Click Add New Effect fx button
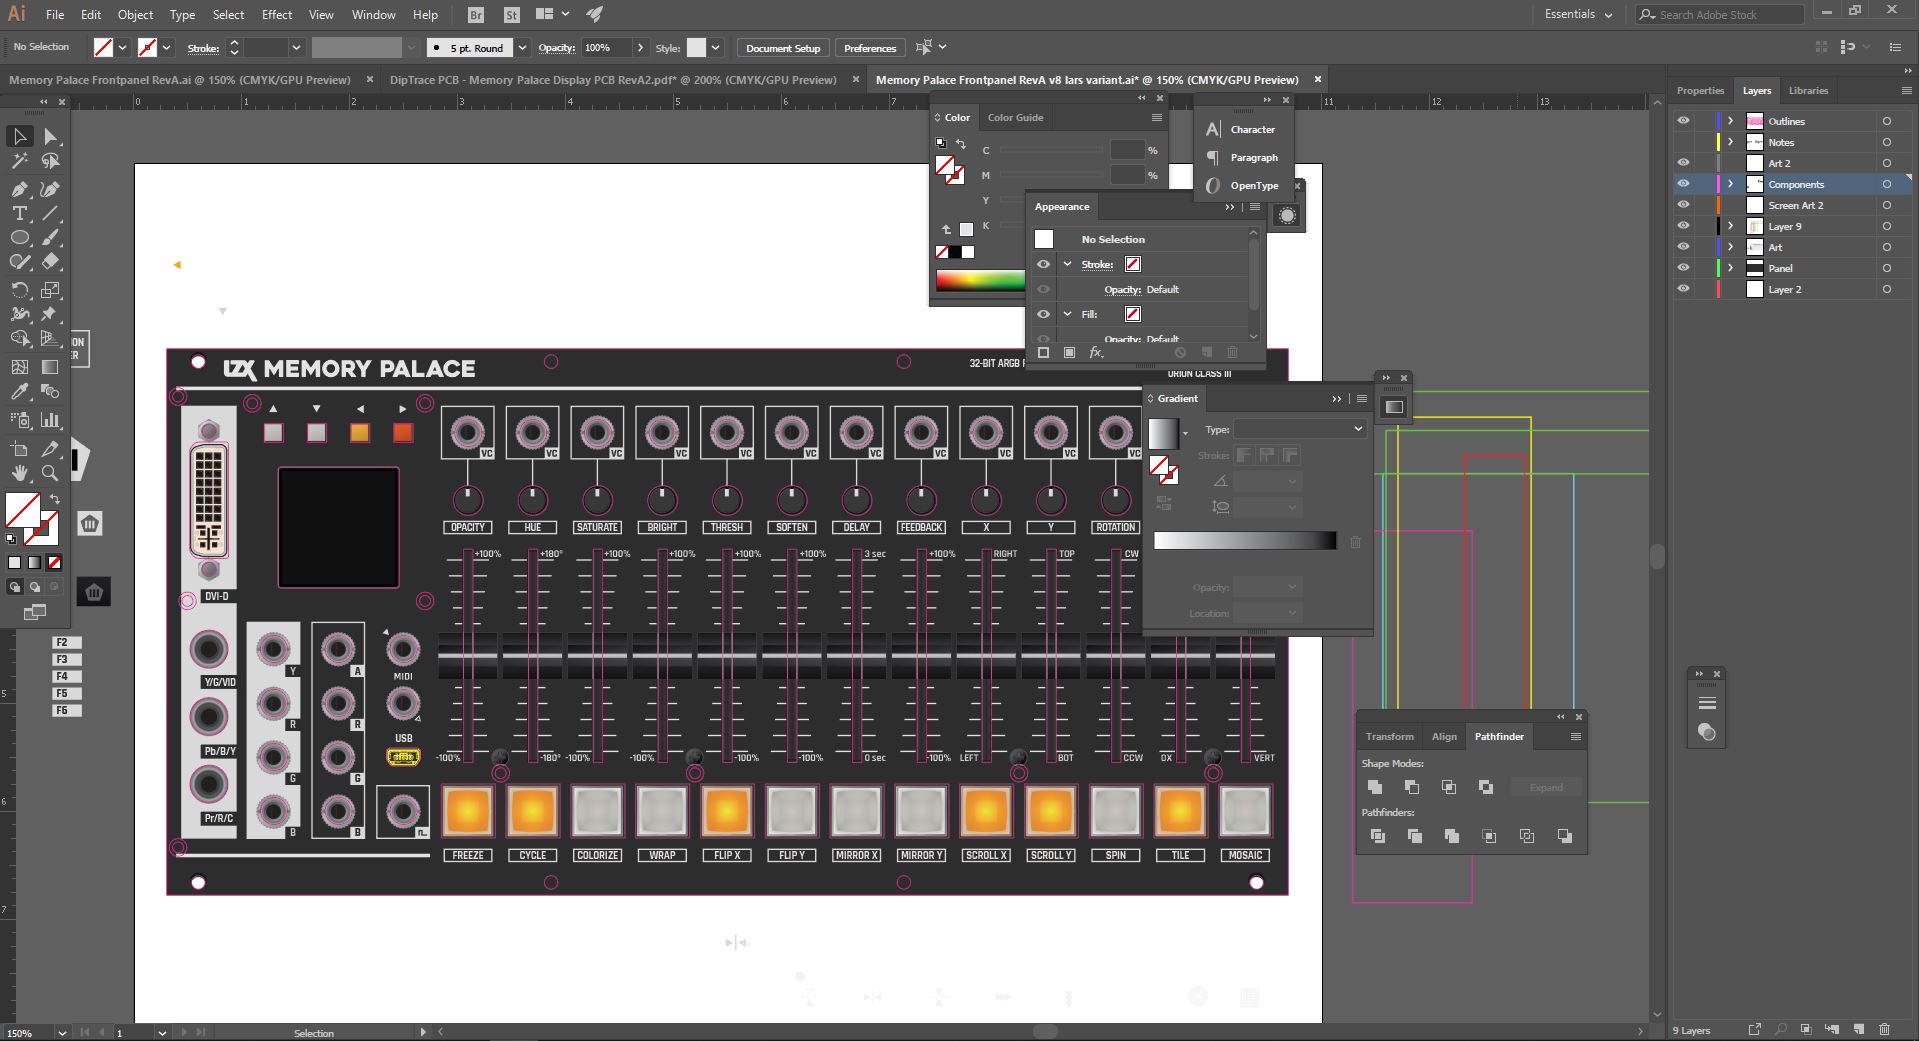The height and width of the screenshot is (1041, 1919). pyautogui.click(x=1096, y=352)
